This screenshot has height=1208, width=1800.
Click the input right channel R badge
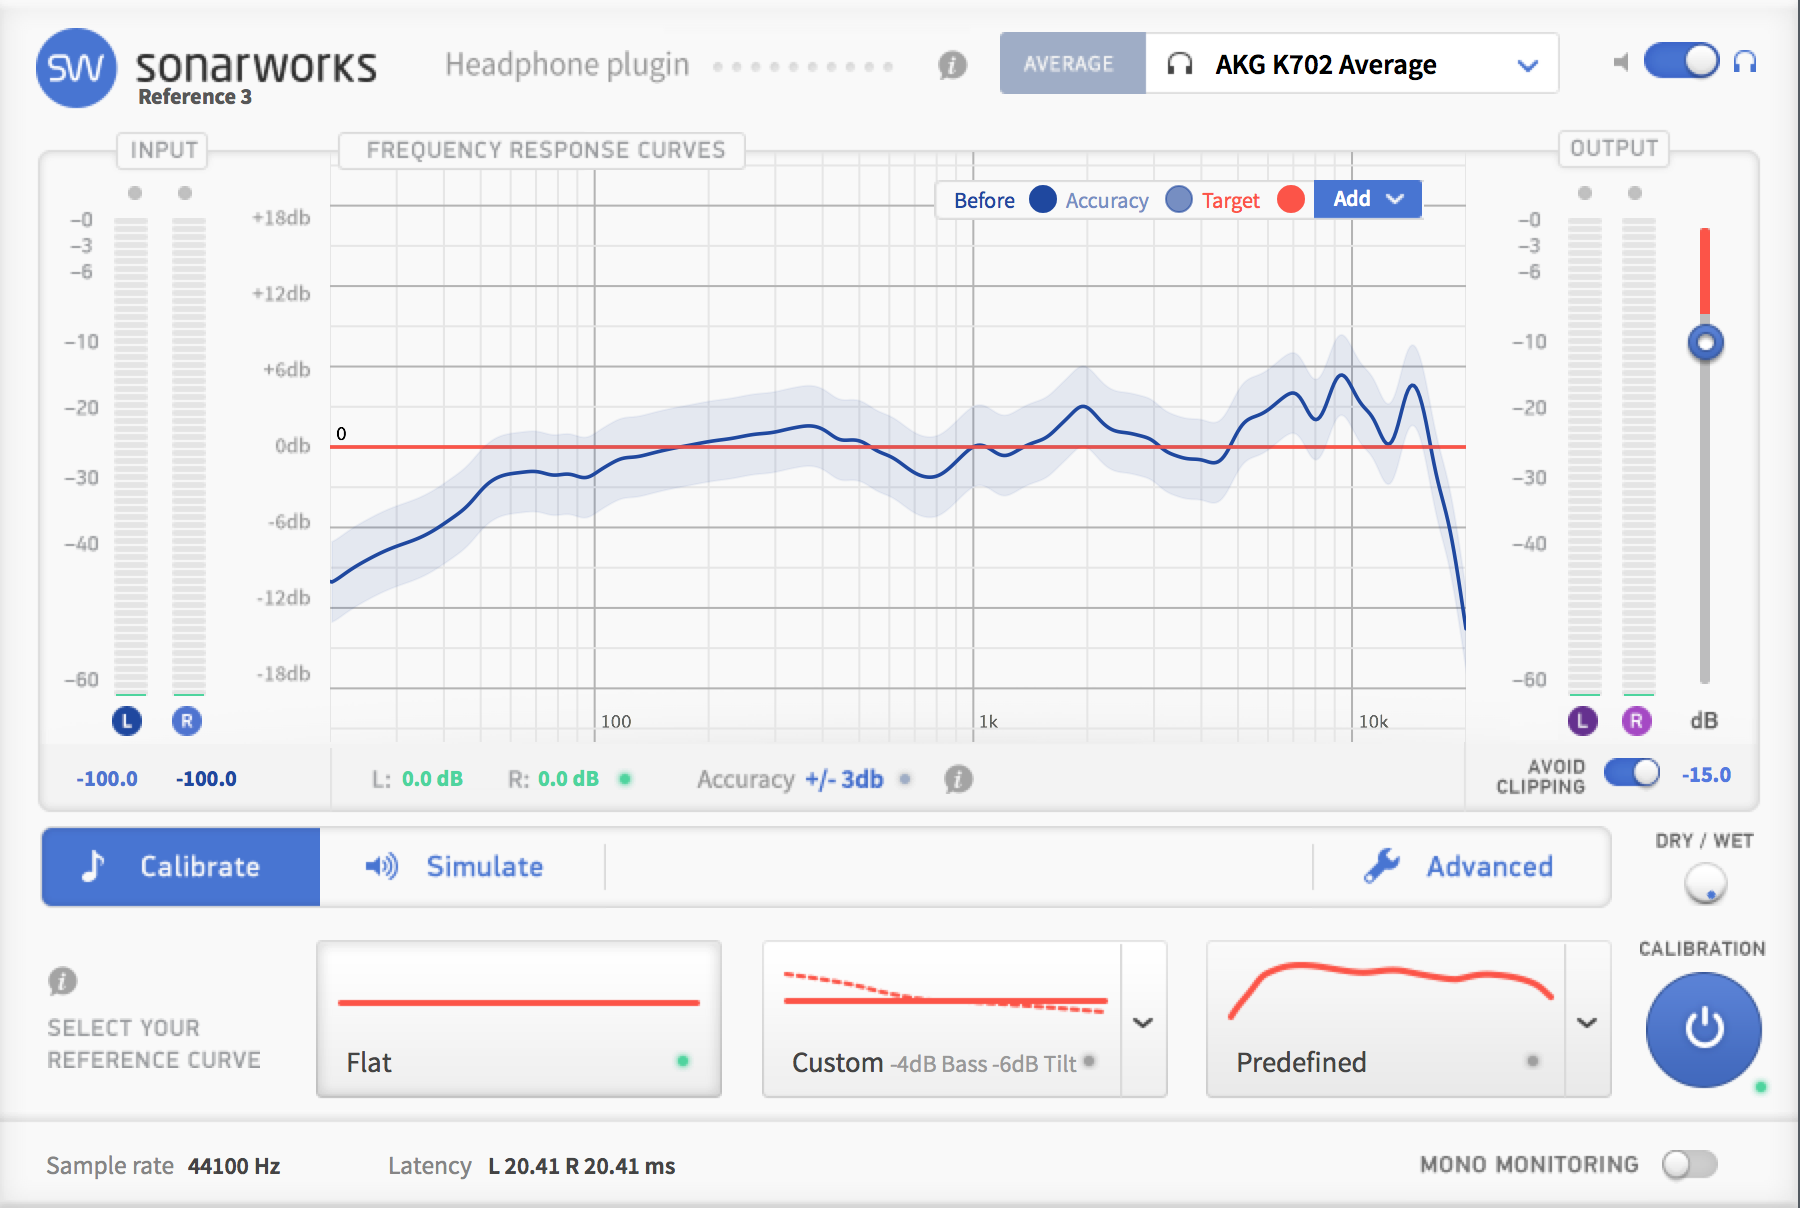(187, 720)
